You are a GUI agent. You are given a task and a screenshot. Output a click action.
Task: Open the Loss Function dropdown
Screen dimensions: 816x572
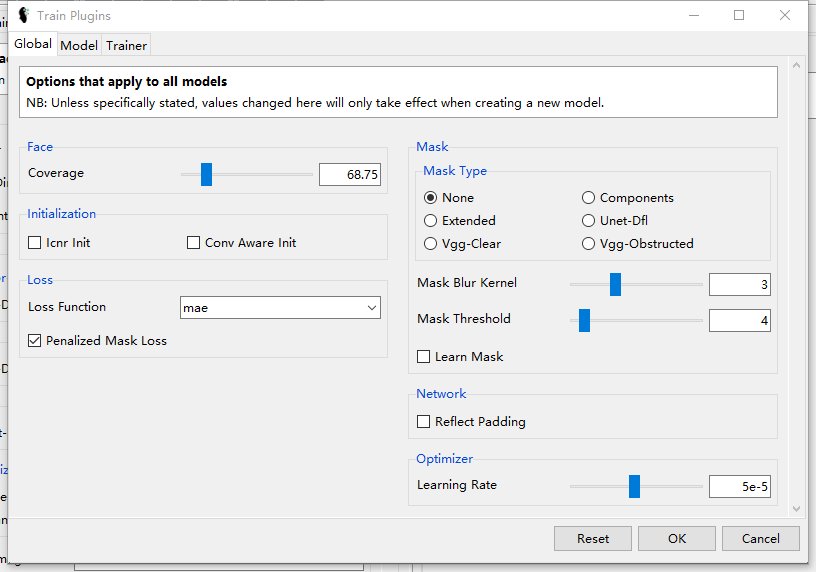(x=280, y=308)
